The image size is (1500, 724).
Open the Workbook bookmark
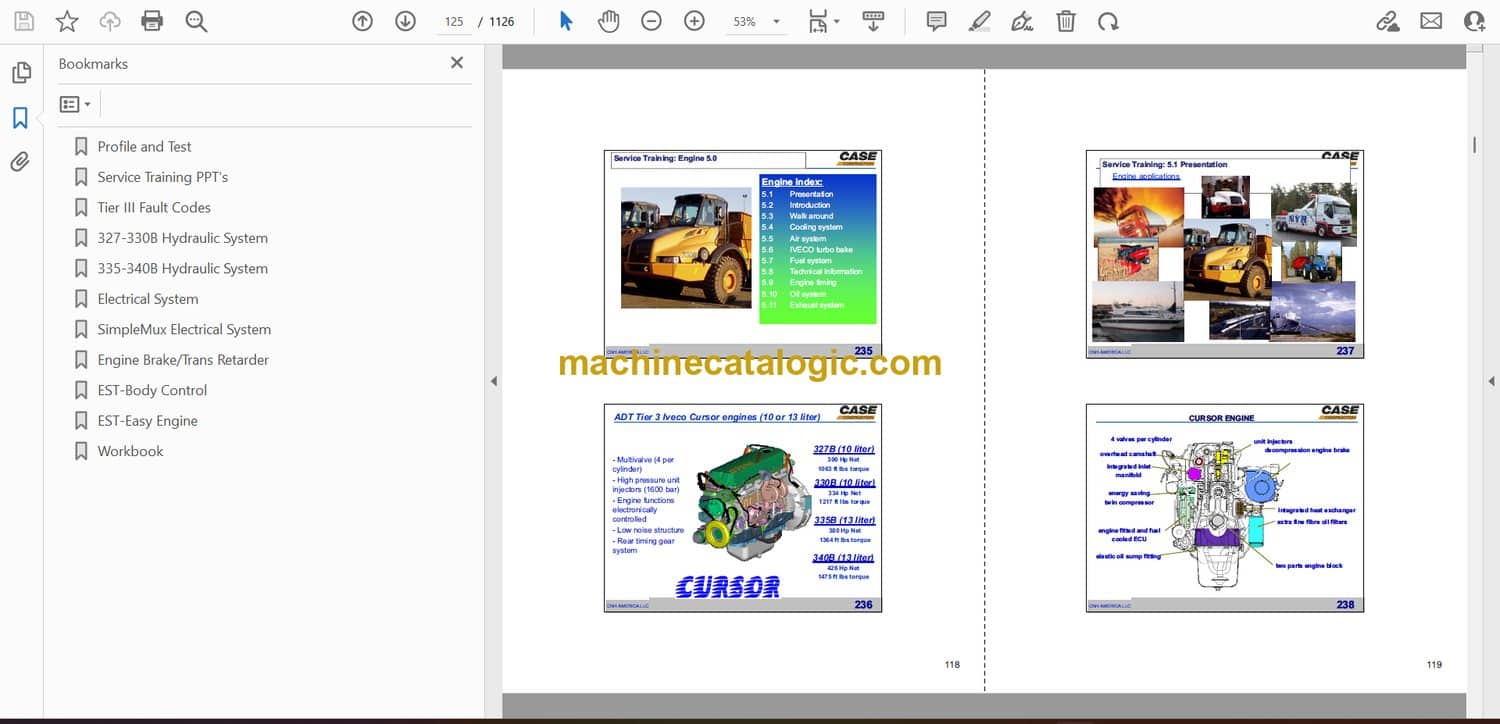click(130, 451)
